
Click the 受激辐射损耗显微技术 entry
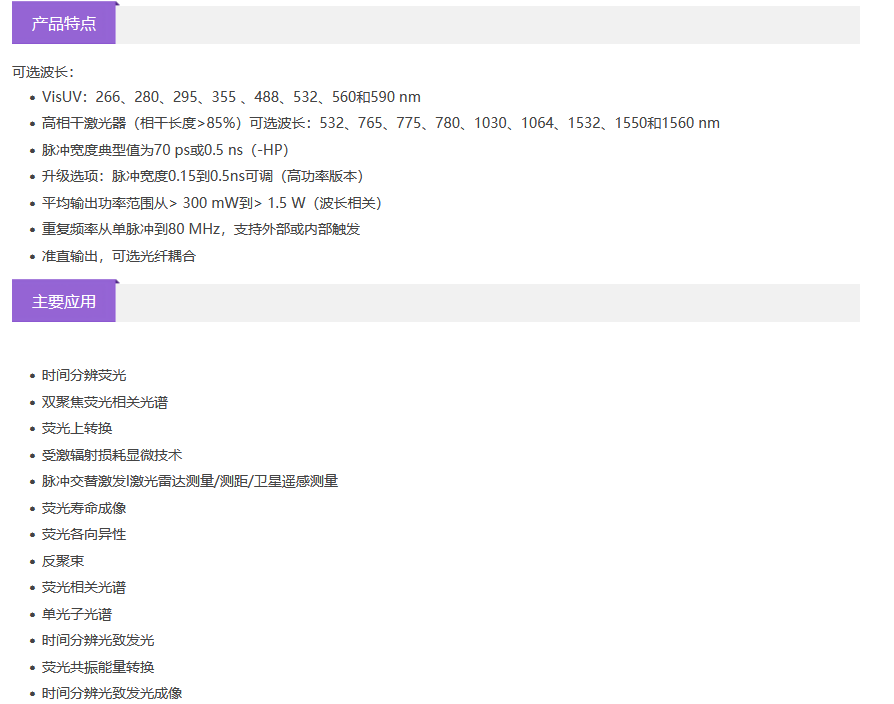[112, 455]
